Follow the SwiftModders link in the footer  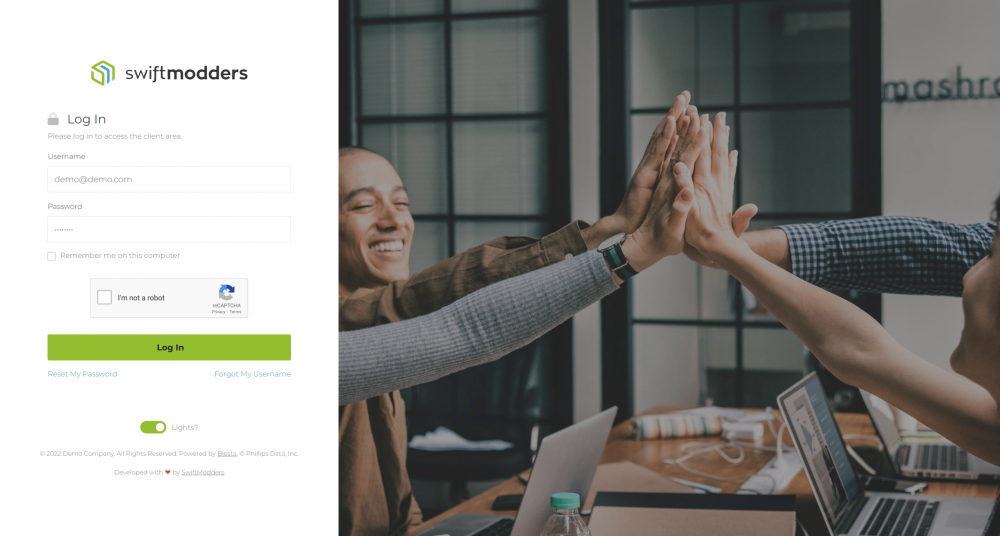pyautogui.click(x=203, y=472)
